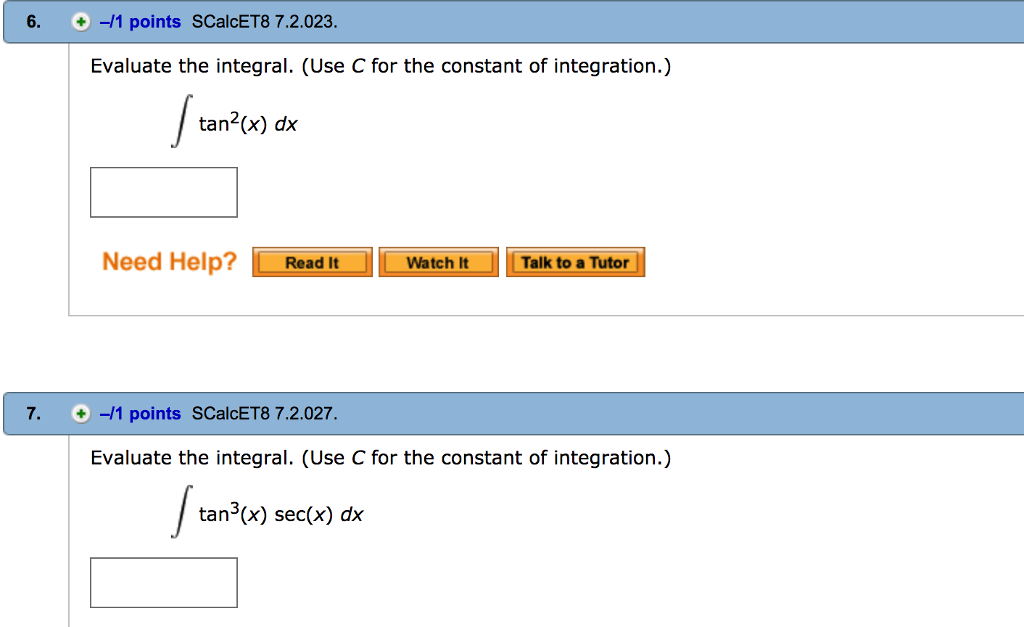The height and width of the screenshot is (627, 1024).
Task: Click the Watch It help button
Action: coord(438,262)
